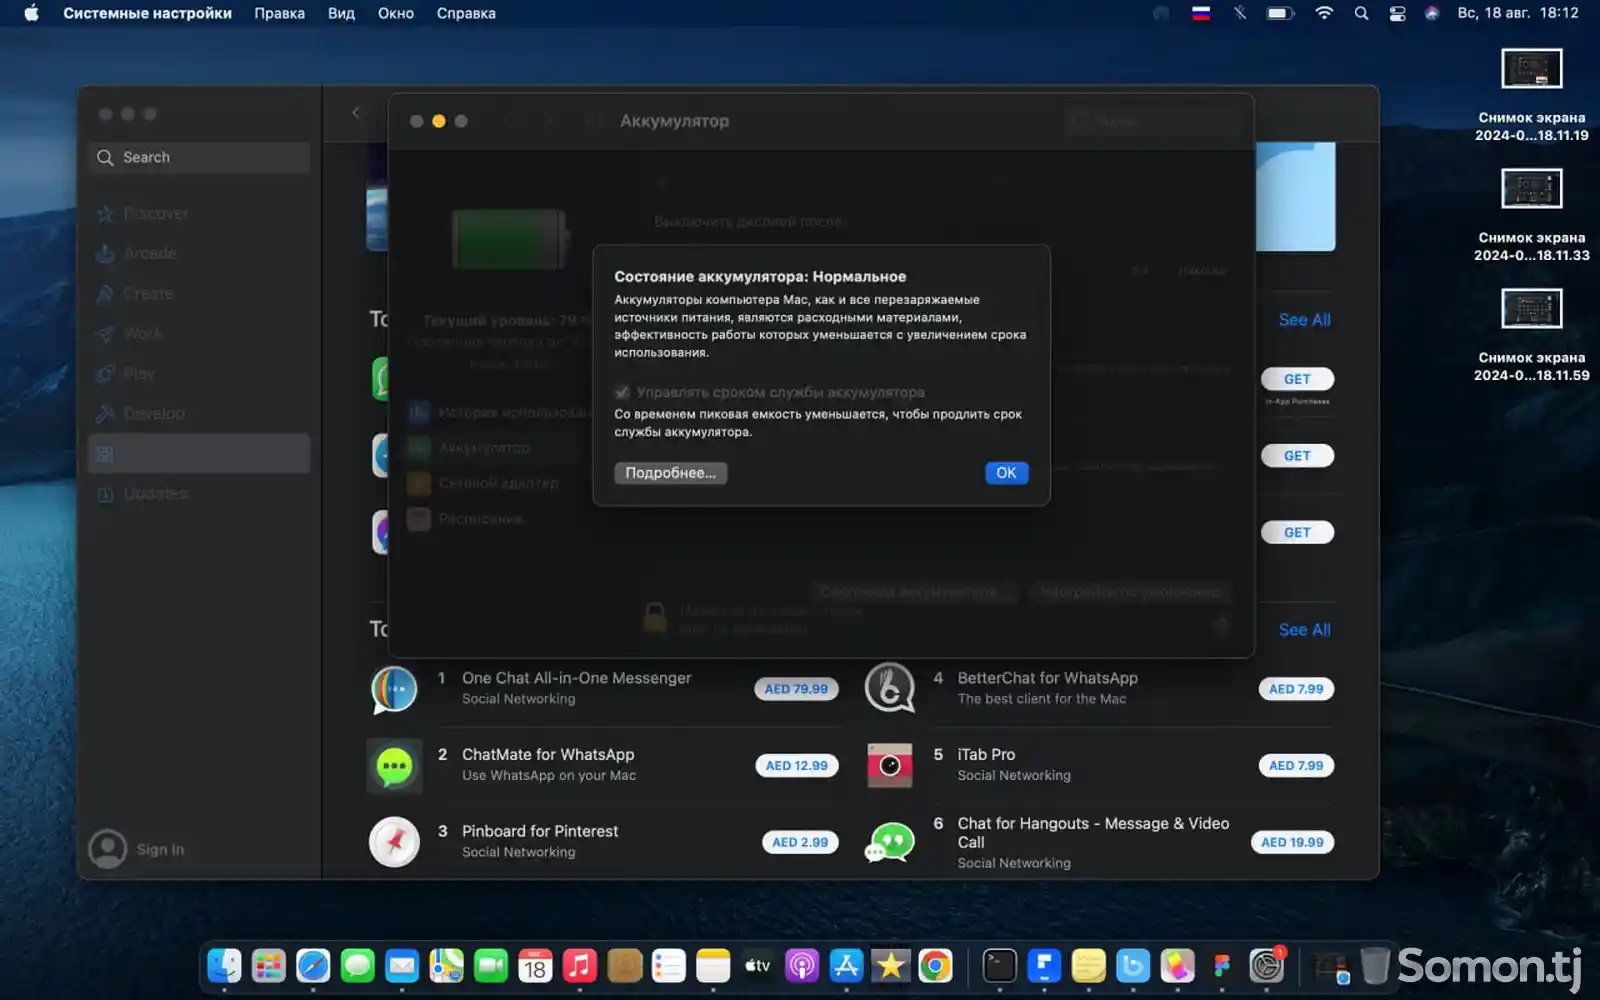This screenshot has height=1000, width=1600.
Task: Open System Preferences from the Dock
Action: tap(1266, 966)
